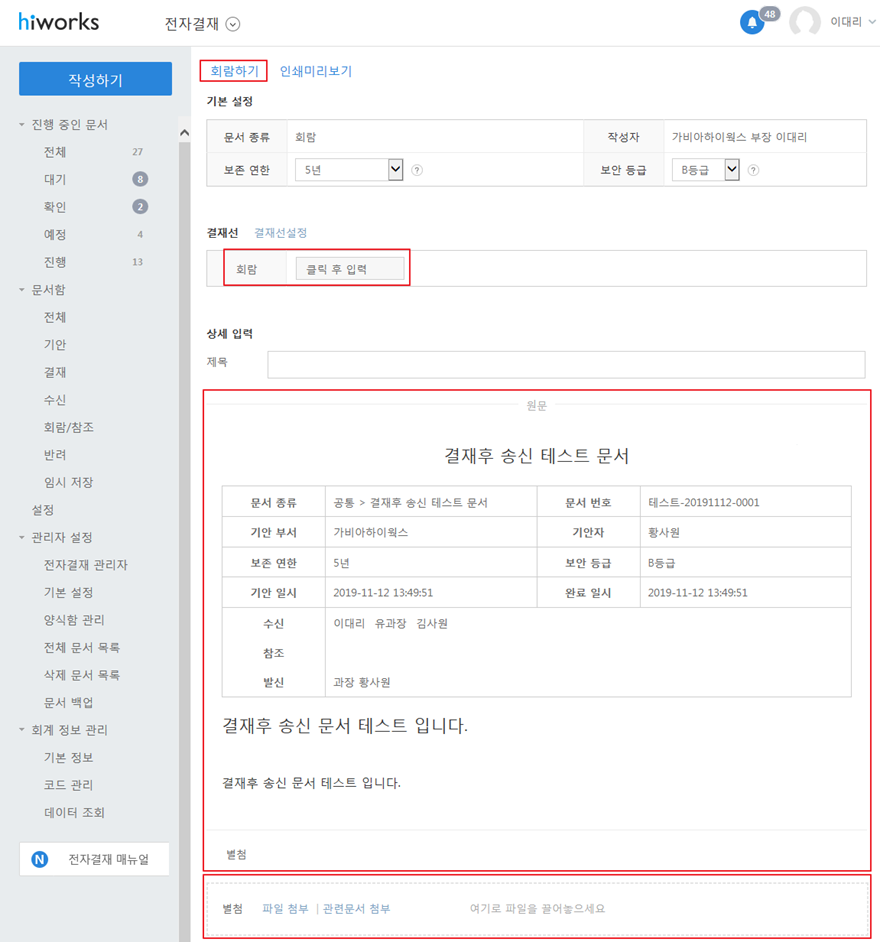Click the 가비아하이웍스 기안 부서 value
Screen dimensions: 880x942
(x=371, y=532)
